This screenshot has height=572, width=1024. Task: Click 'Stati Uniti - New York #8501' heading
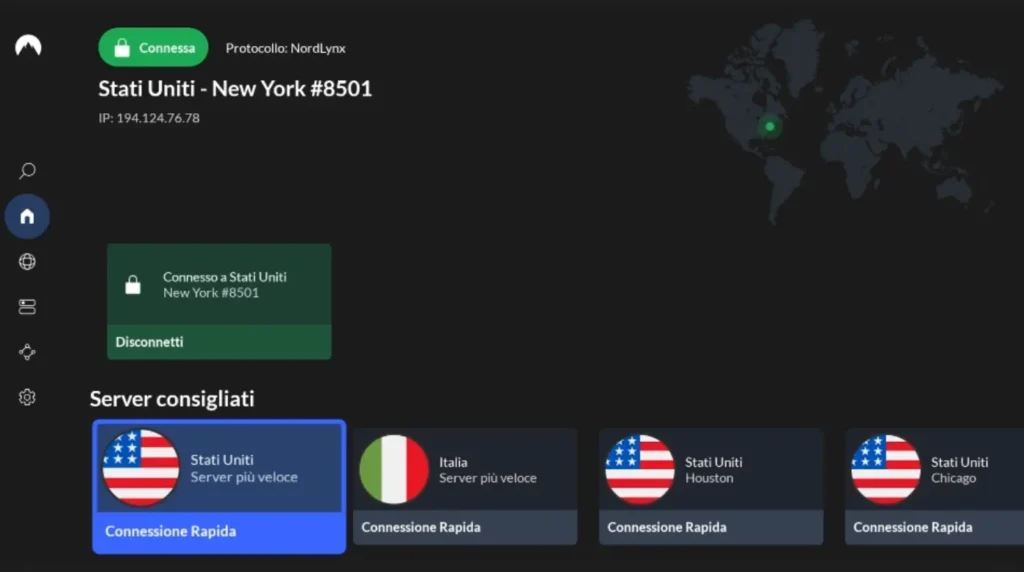coord(235,88)
